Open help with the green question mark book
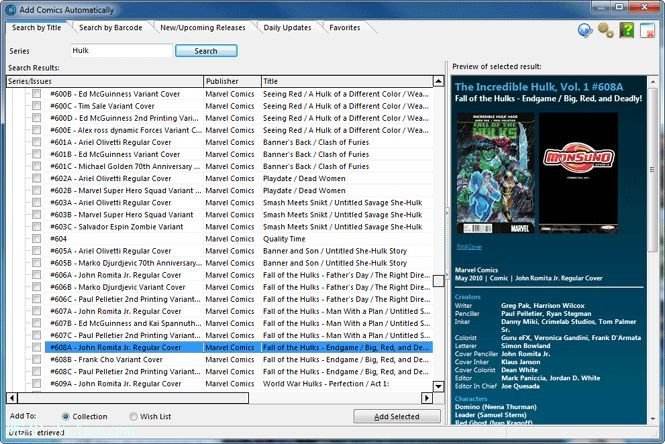This screenshot has height=444, width=665. [626, 31]
